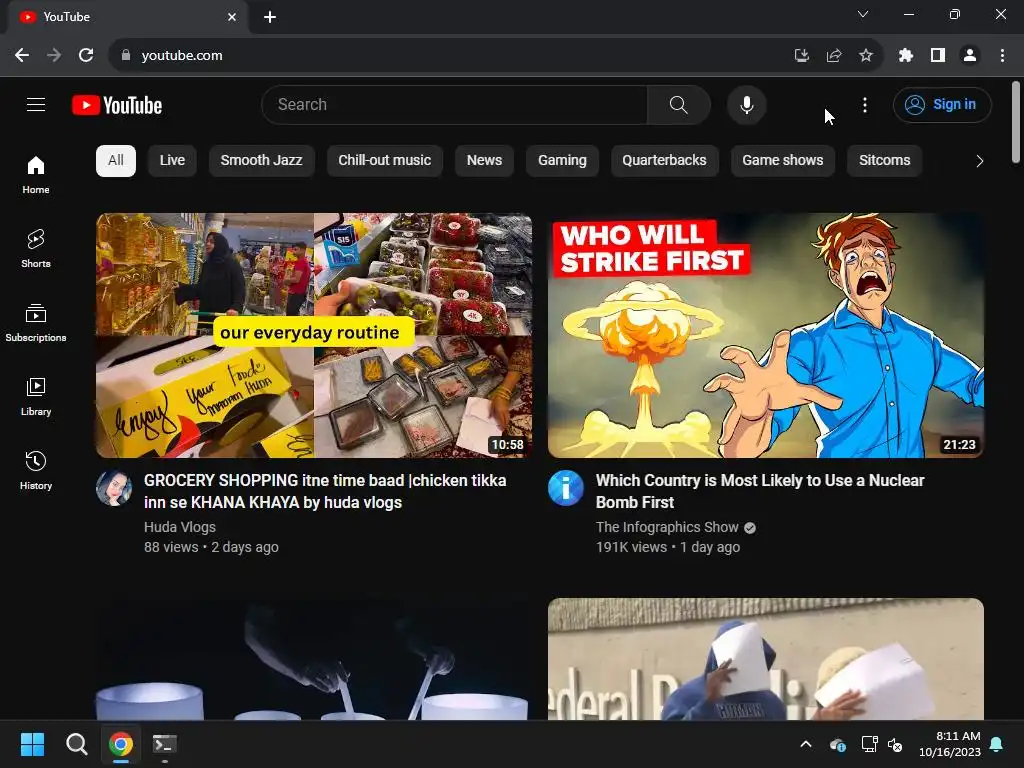This screenshot has height=768, width=1024.
Task: Click the network tray icon
Action: (869, 744)
